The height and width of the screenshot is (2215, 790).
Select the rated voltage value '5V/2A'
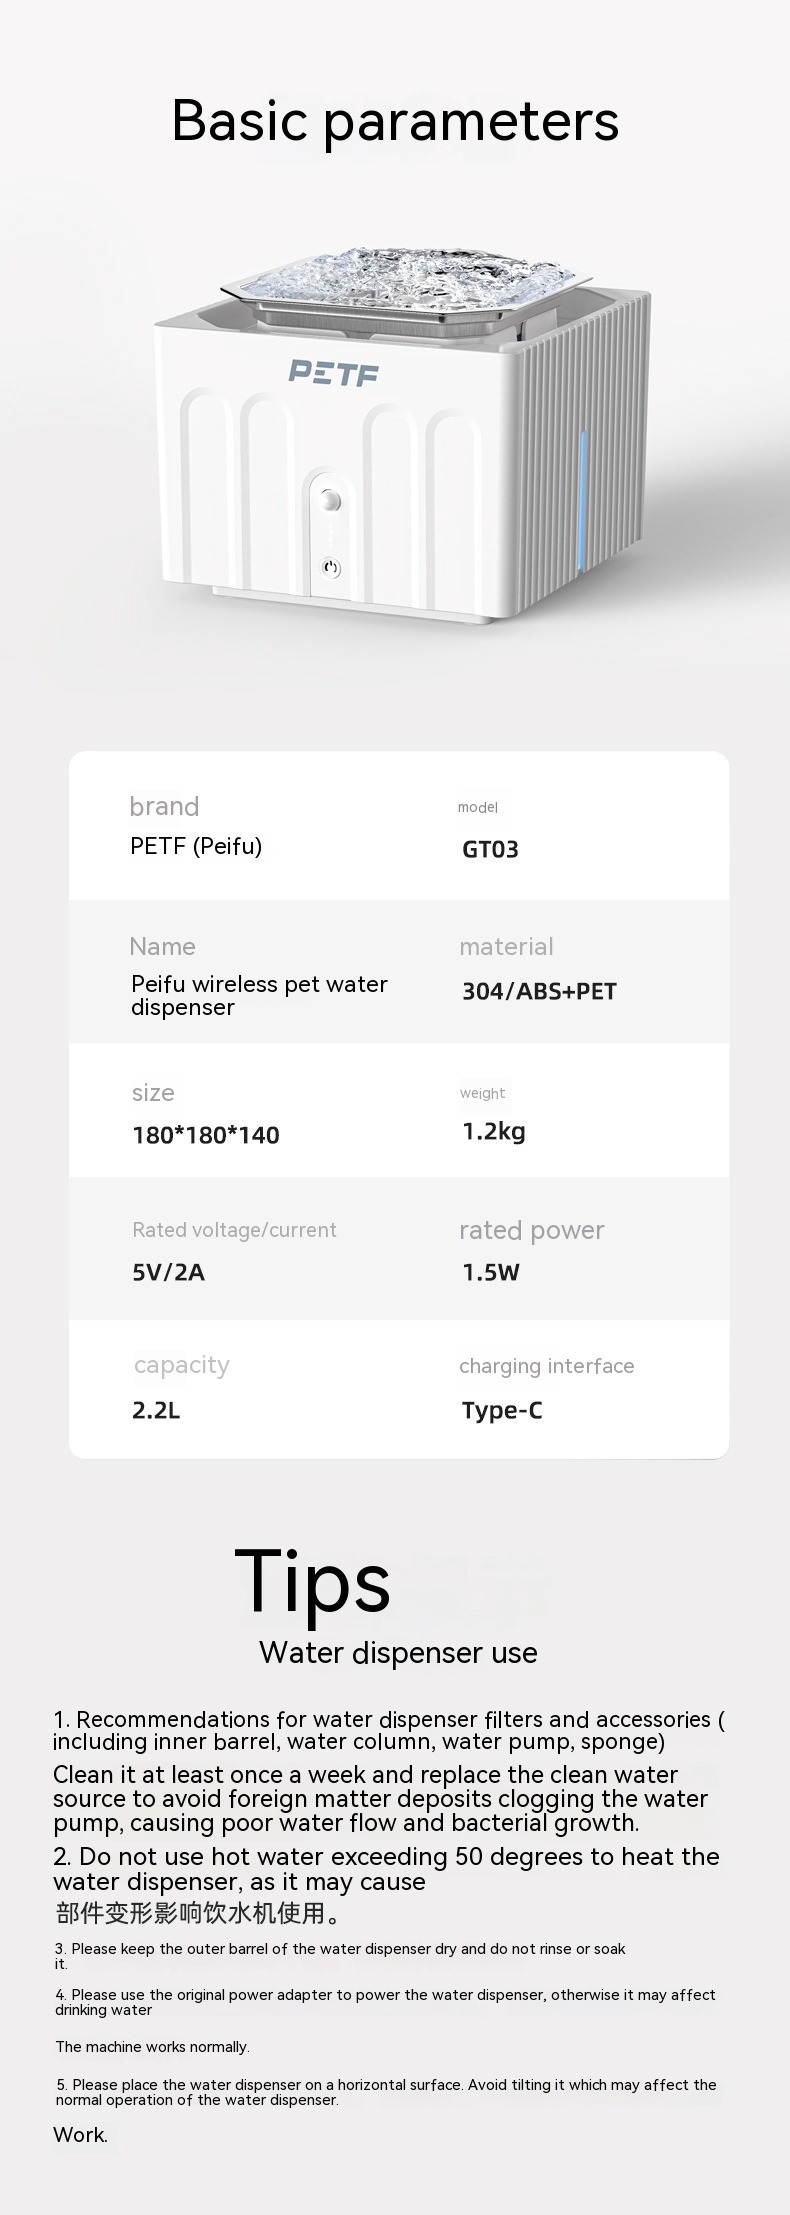tap(168, 1272)
